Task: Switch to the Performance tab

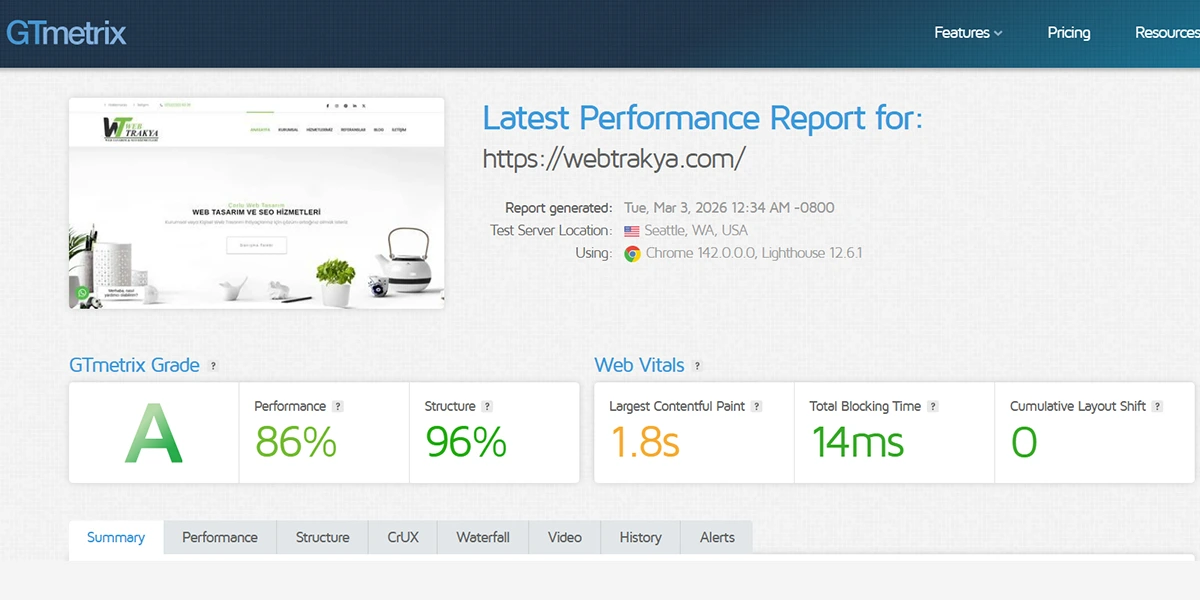Action: [x=220, y=537]
